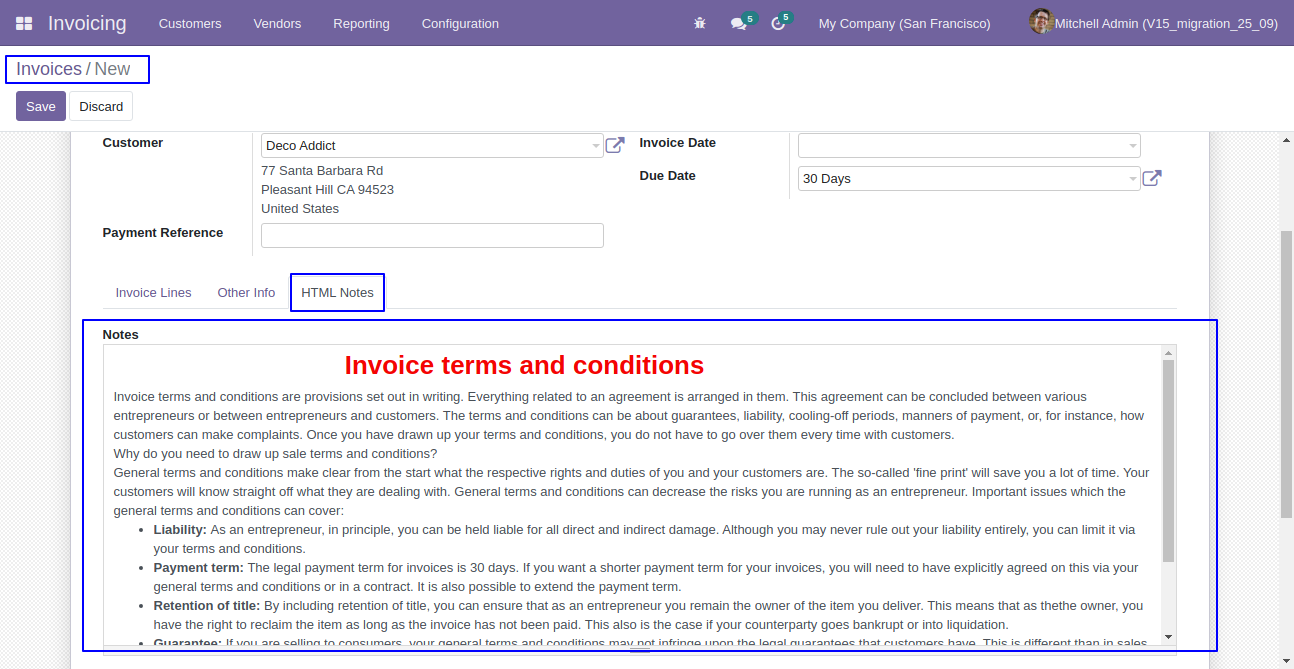Open the Configuration menu

coord(460,23)
